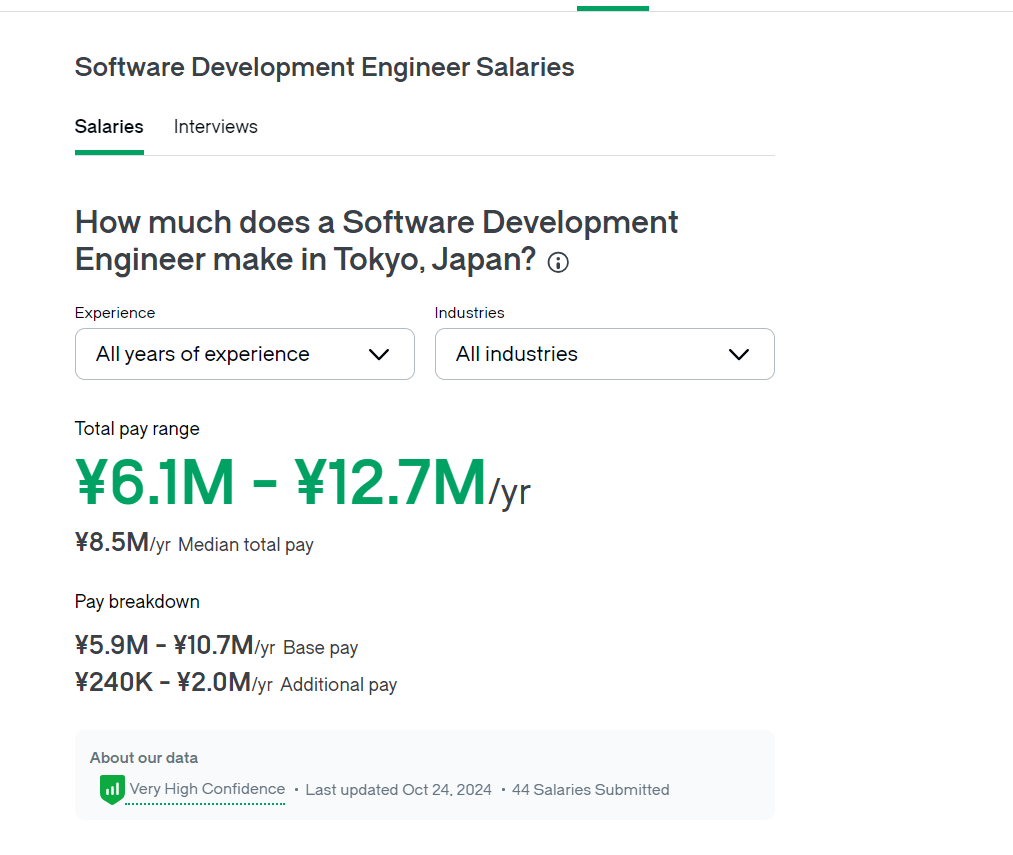Image resolution: width=1013 pixels, height=855 pixels.
Task: Click the 'About our data' heading
Action: pos(144,757)
